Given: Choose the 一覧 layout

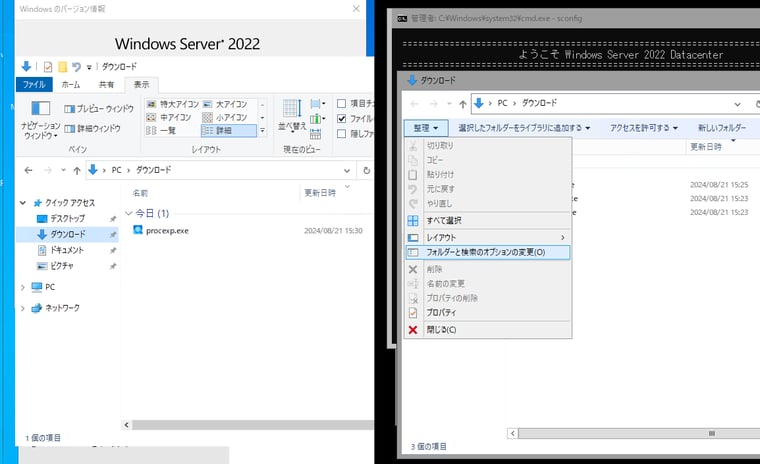Looking at the screenshot, I should 161,130.
